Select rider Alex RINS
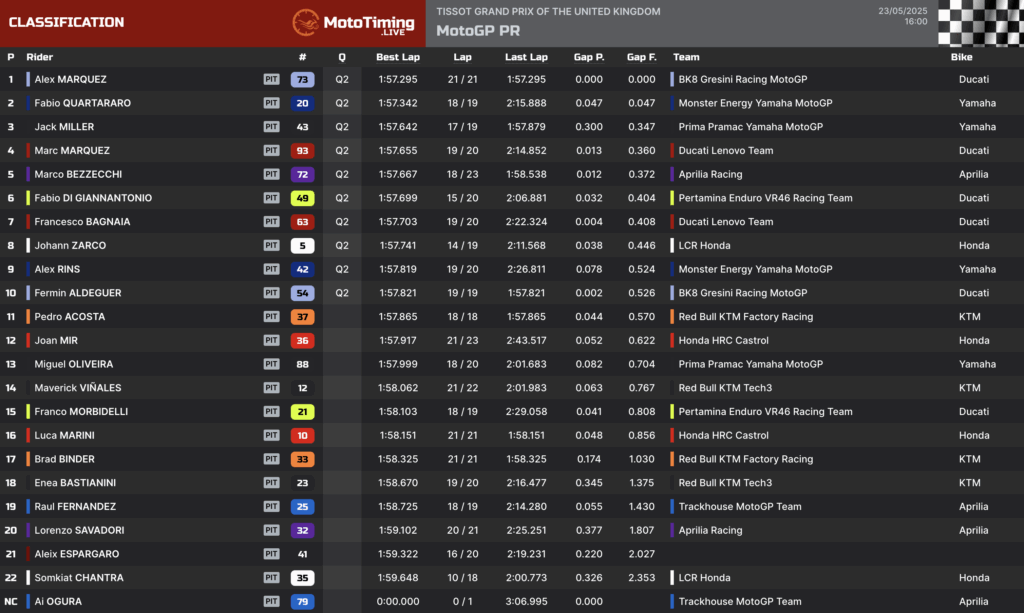1024x613 pixels. pyautogui.click(x=57, y=269)
